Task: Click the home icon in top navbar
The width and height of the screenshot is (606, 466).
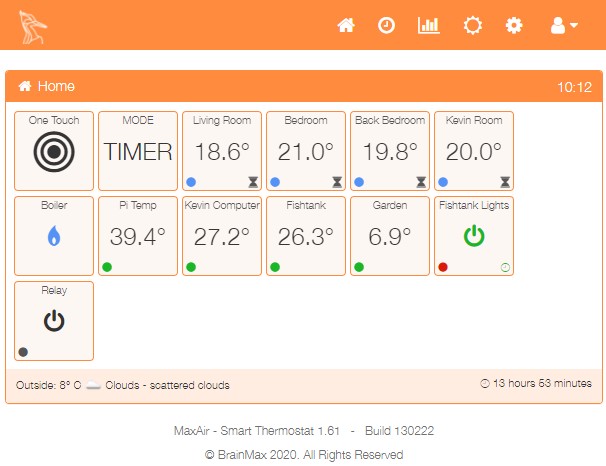Action: 346,25
